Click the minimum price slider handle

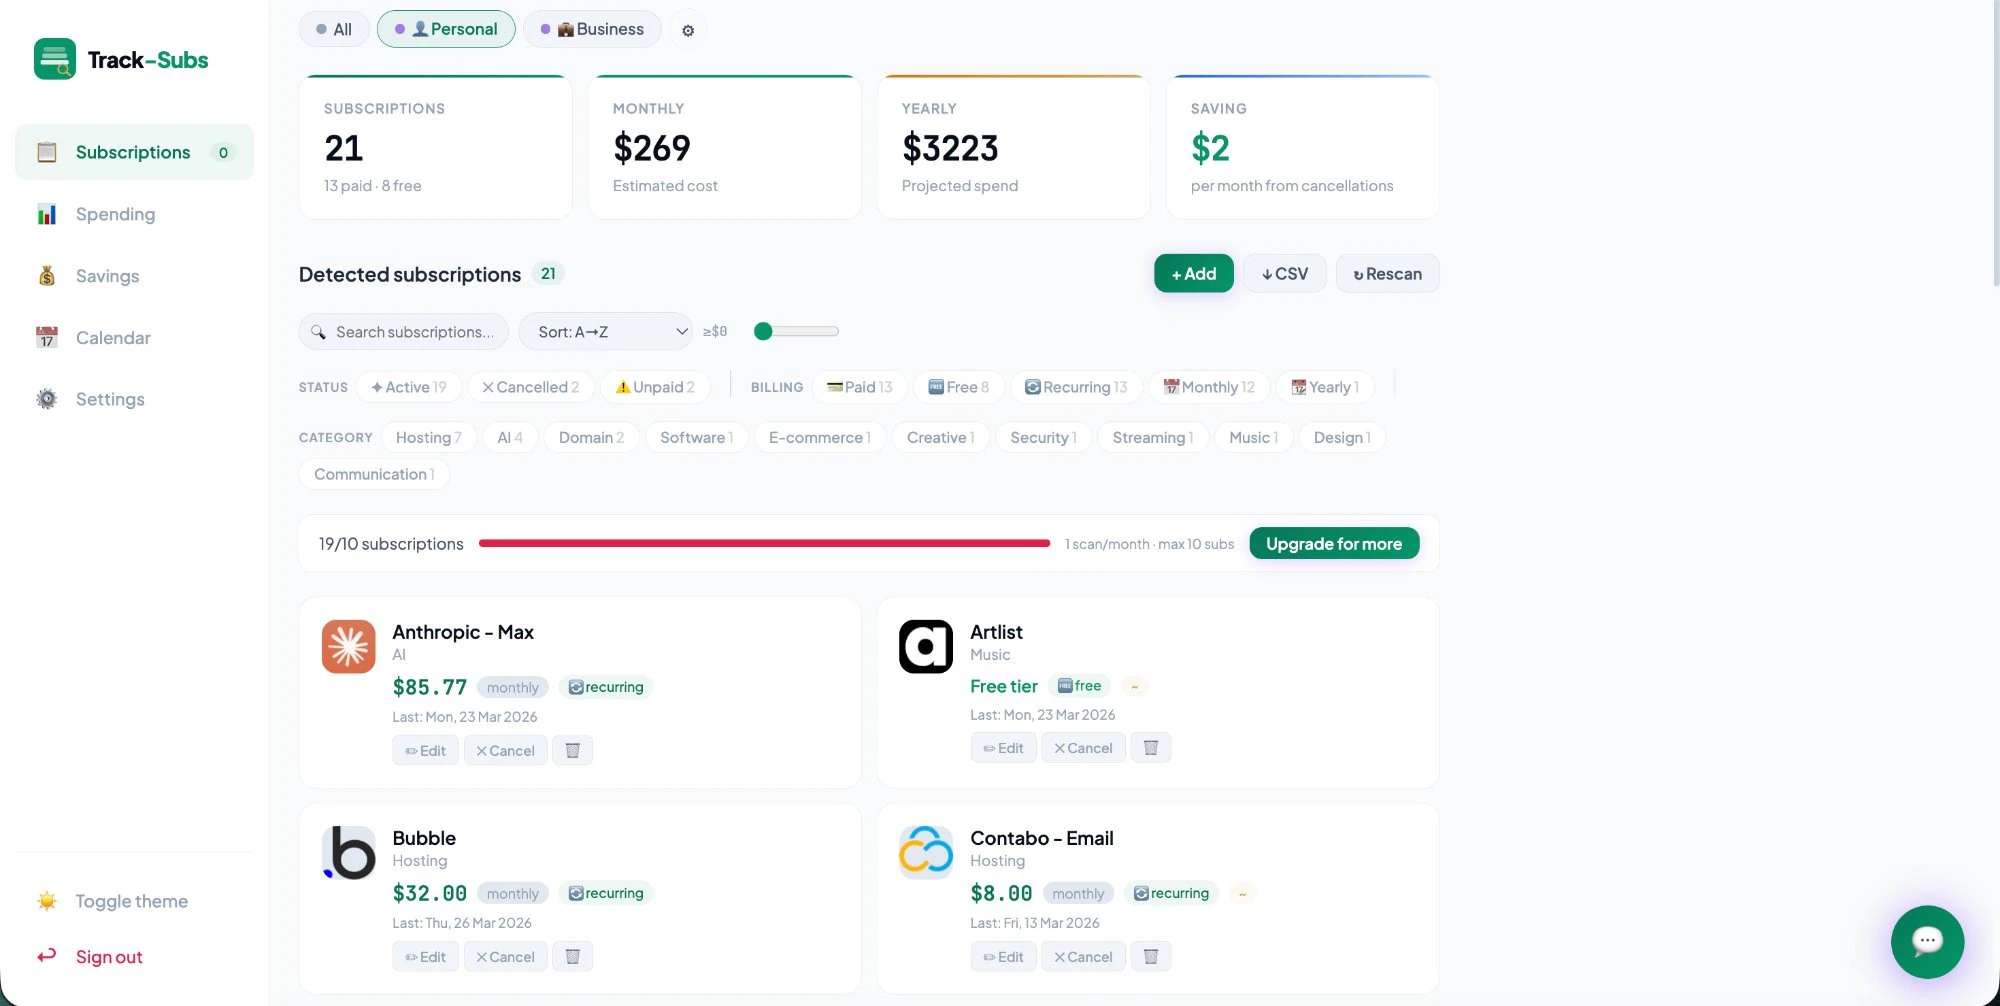point(764,331)
